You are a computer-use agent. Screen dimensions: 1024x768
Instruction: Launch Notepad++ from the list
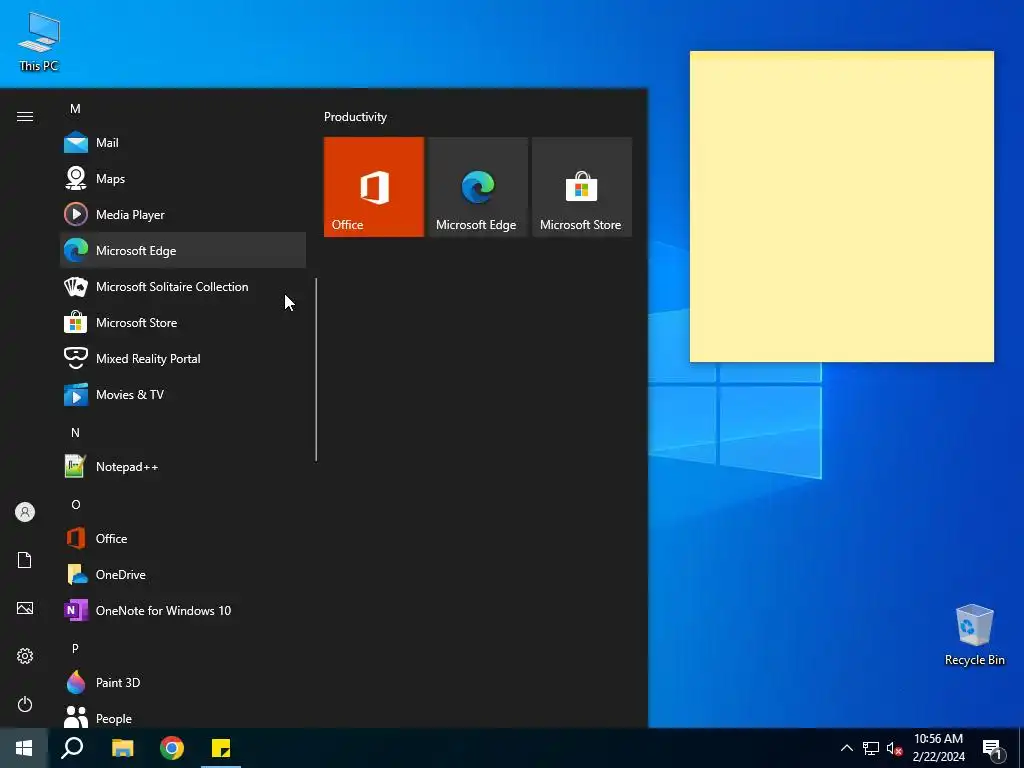pyautogui.click(x=183, y=466)
